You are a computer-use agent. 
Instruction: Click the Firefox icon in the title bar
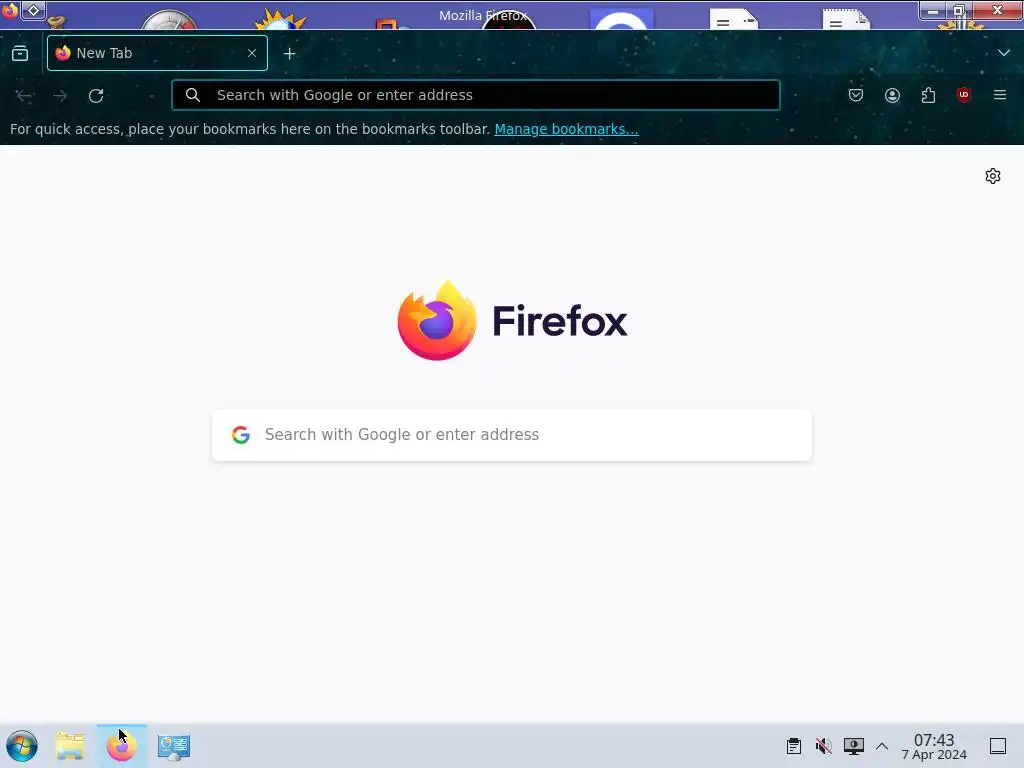point(9,10)
